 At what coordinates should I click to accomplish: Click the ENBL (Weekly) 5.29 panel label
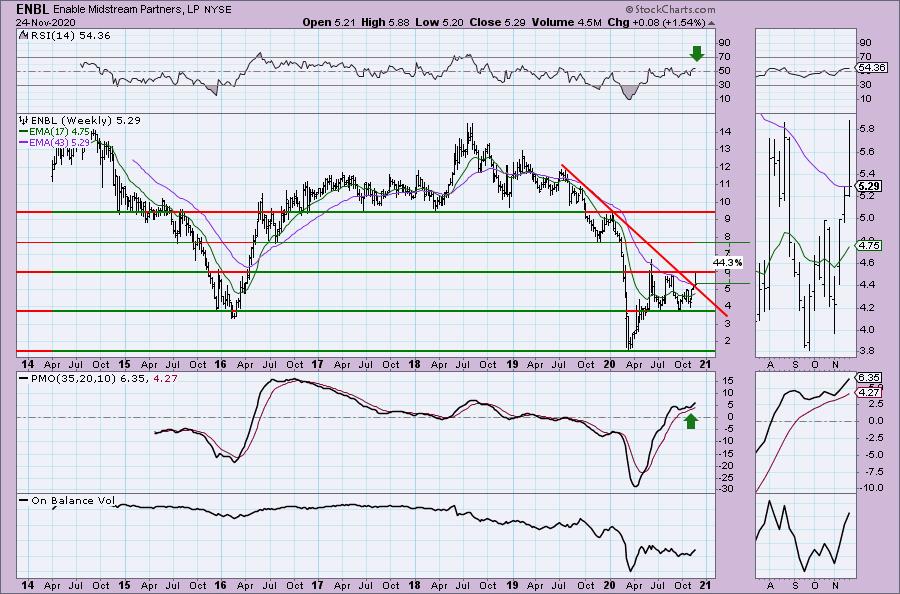pyautogui.click(x=86, y=121)
